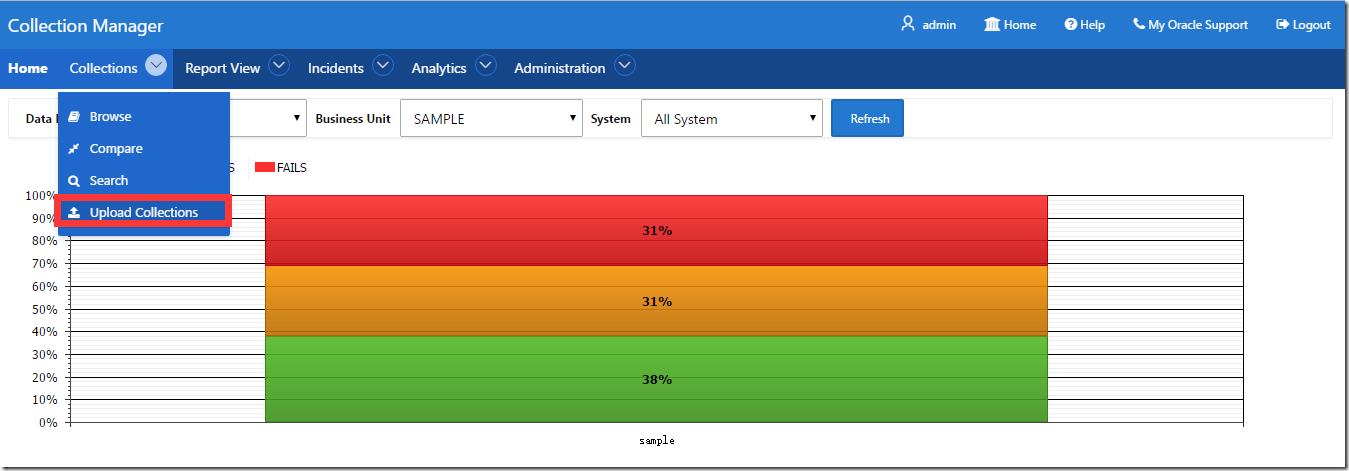Click the upload icon beside Upload Collections
This screenshot has width=1349, height=471.
point(74,213)
